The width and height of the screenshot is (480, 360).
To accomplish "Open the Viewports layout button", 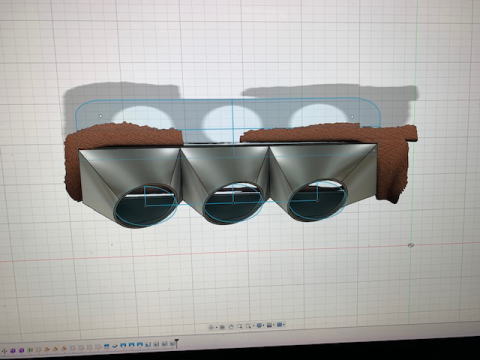I will 279,324.
